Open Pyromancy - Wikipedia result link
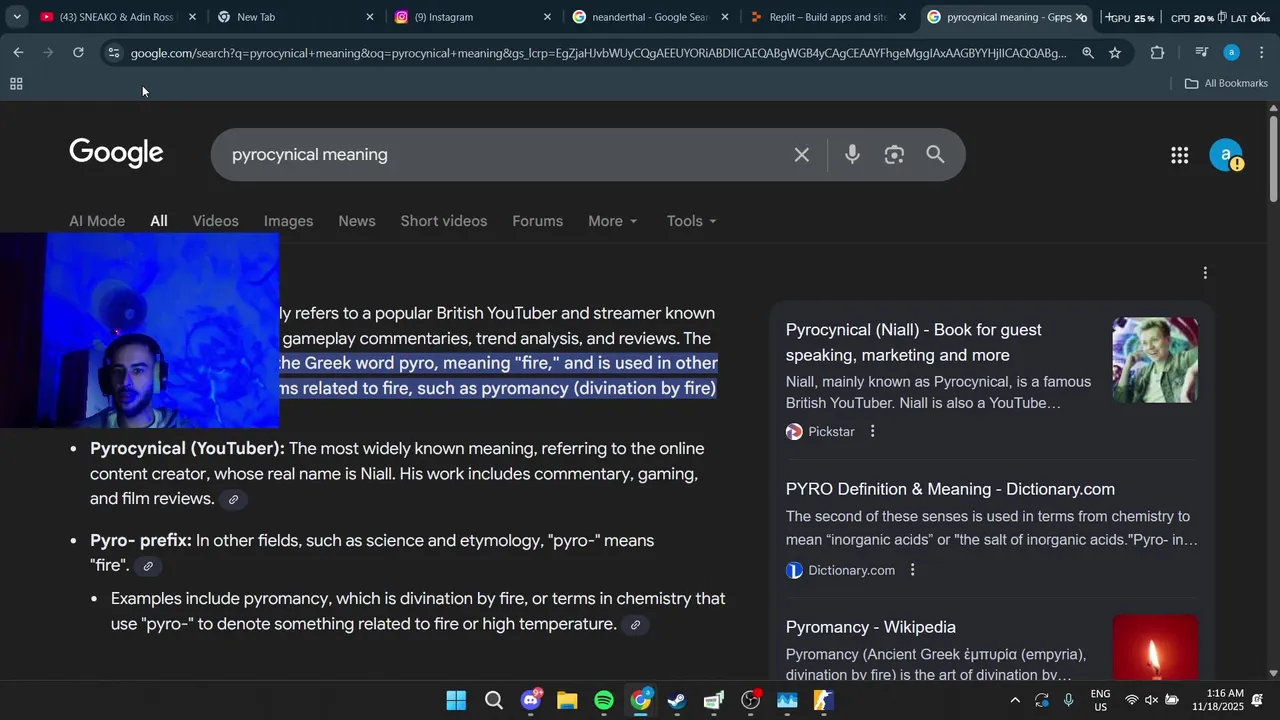Image resolution: width=1280 pixels, height=720 pixels. 871,627
